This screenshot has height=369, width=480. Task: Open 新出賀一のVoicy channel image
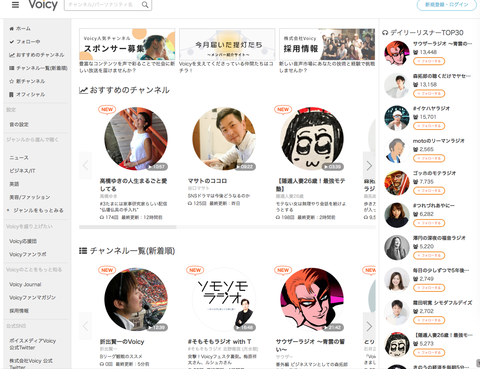pos(136,299)
